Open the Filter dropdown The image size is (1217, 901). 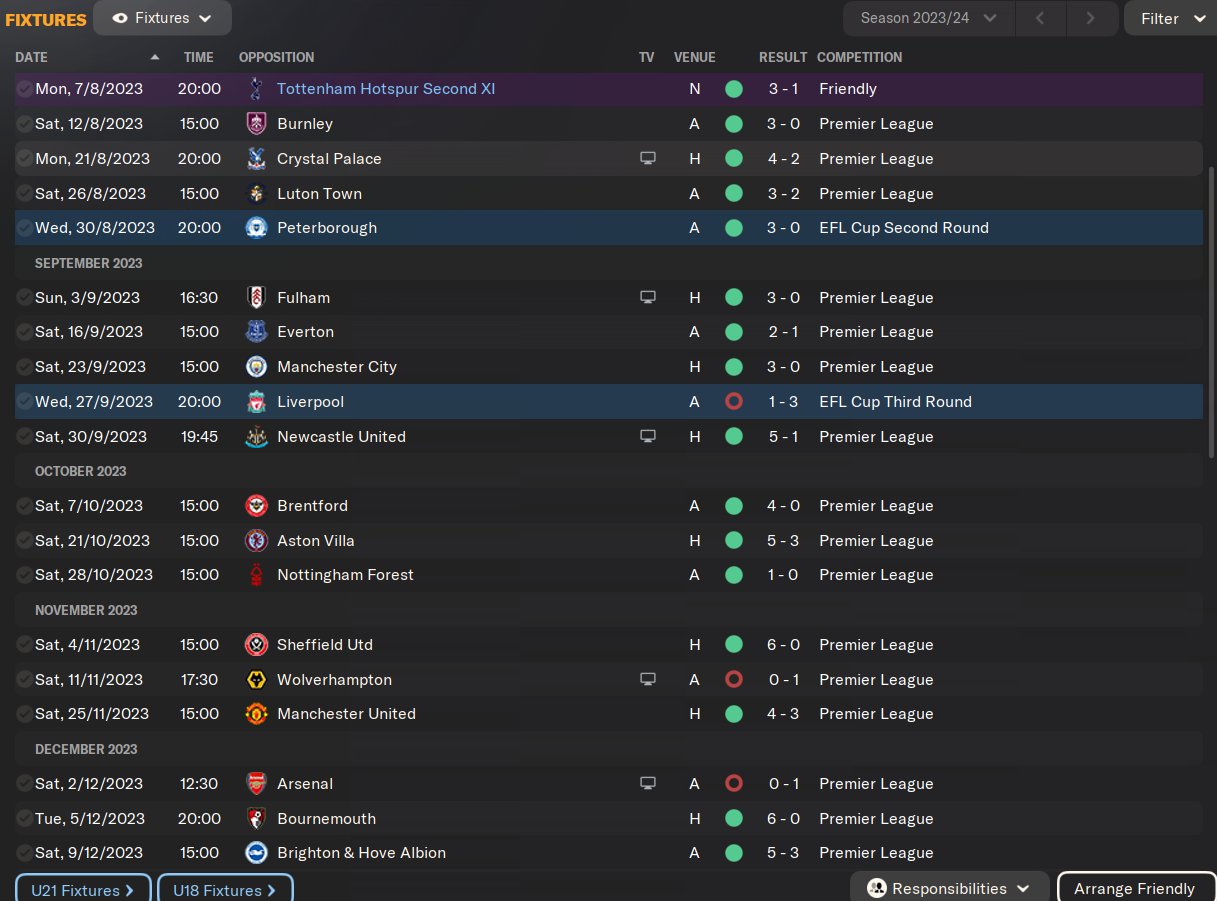tap(1170, 18)
